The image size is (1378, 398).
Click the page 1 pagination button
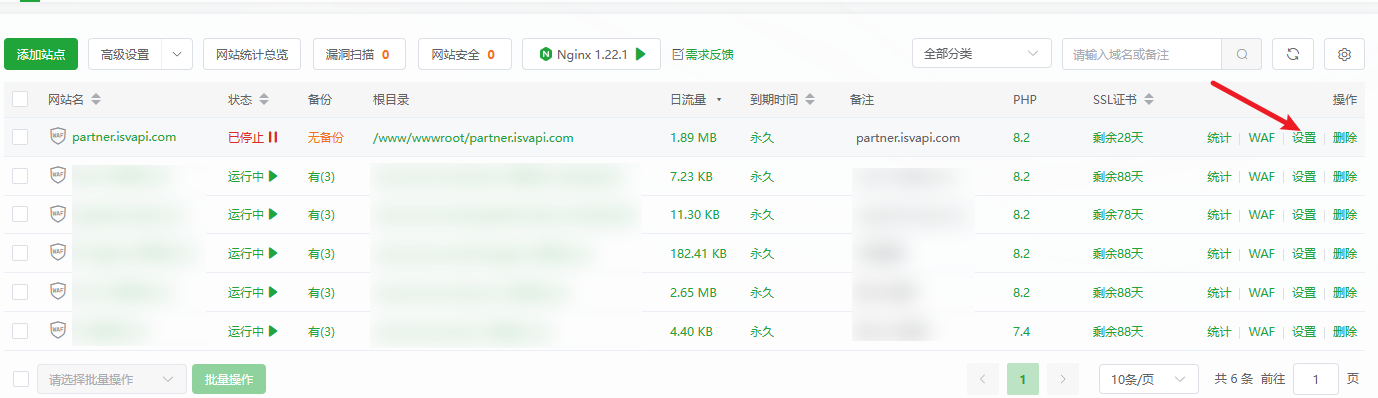1022,379
